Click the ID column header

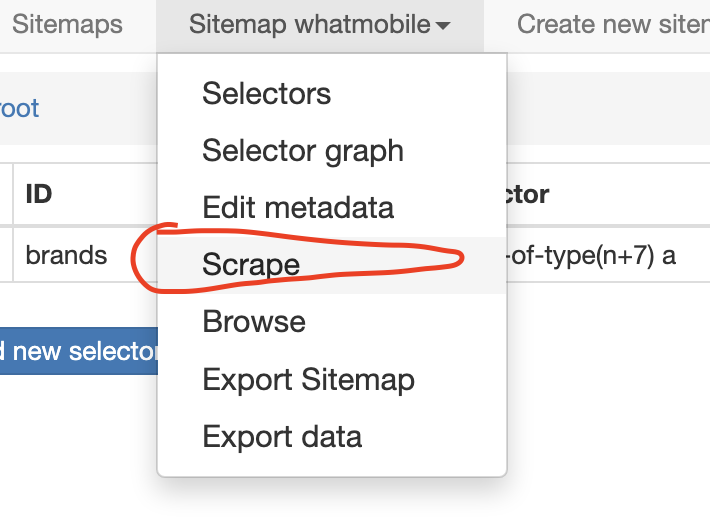coord(39,194)
